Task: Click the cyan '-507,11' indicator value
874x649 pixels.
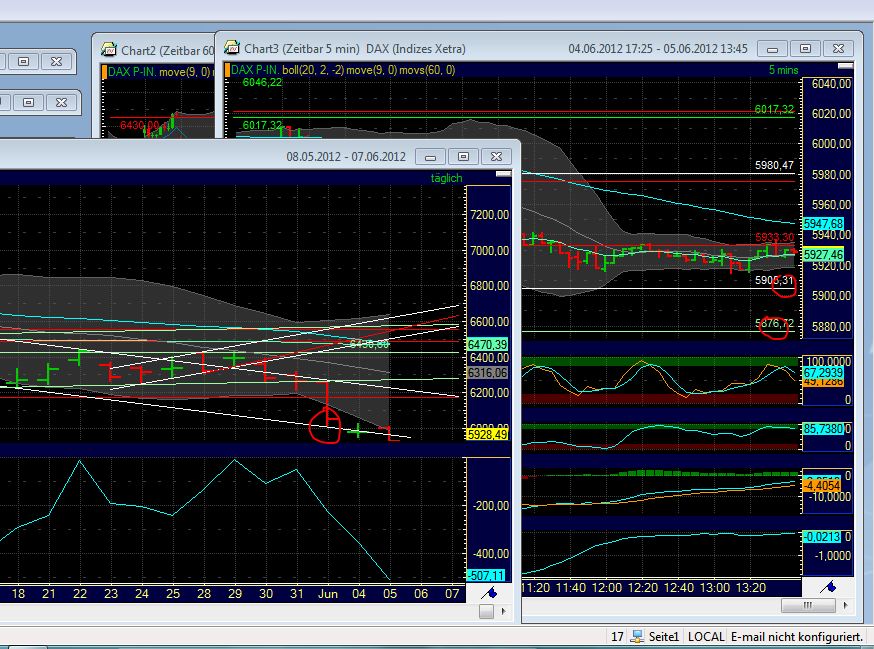Action: click(x=486, y=575)
